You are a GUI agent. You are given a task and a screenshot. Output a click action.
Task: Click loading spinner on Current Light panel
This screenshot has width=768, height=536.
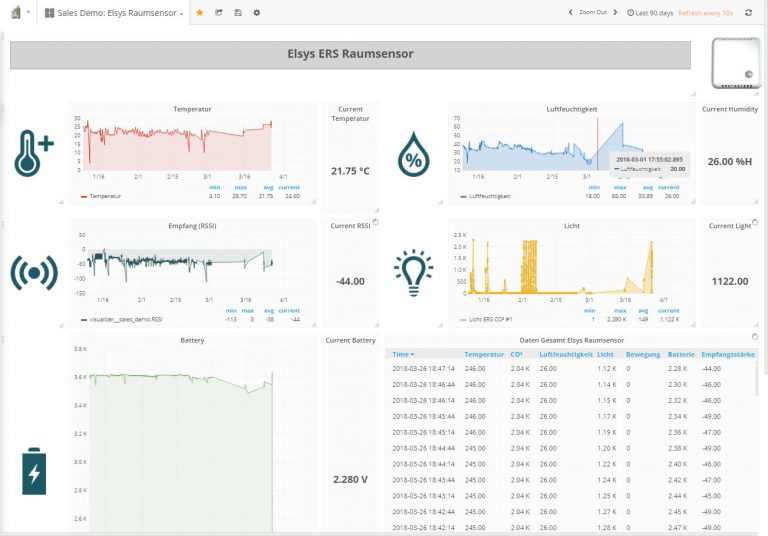755,222
